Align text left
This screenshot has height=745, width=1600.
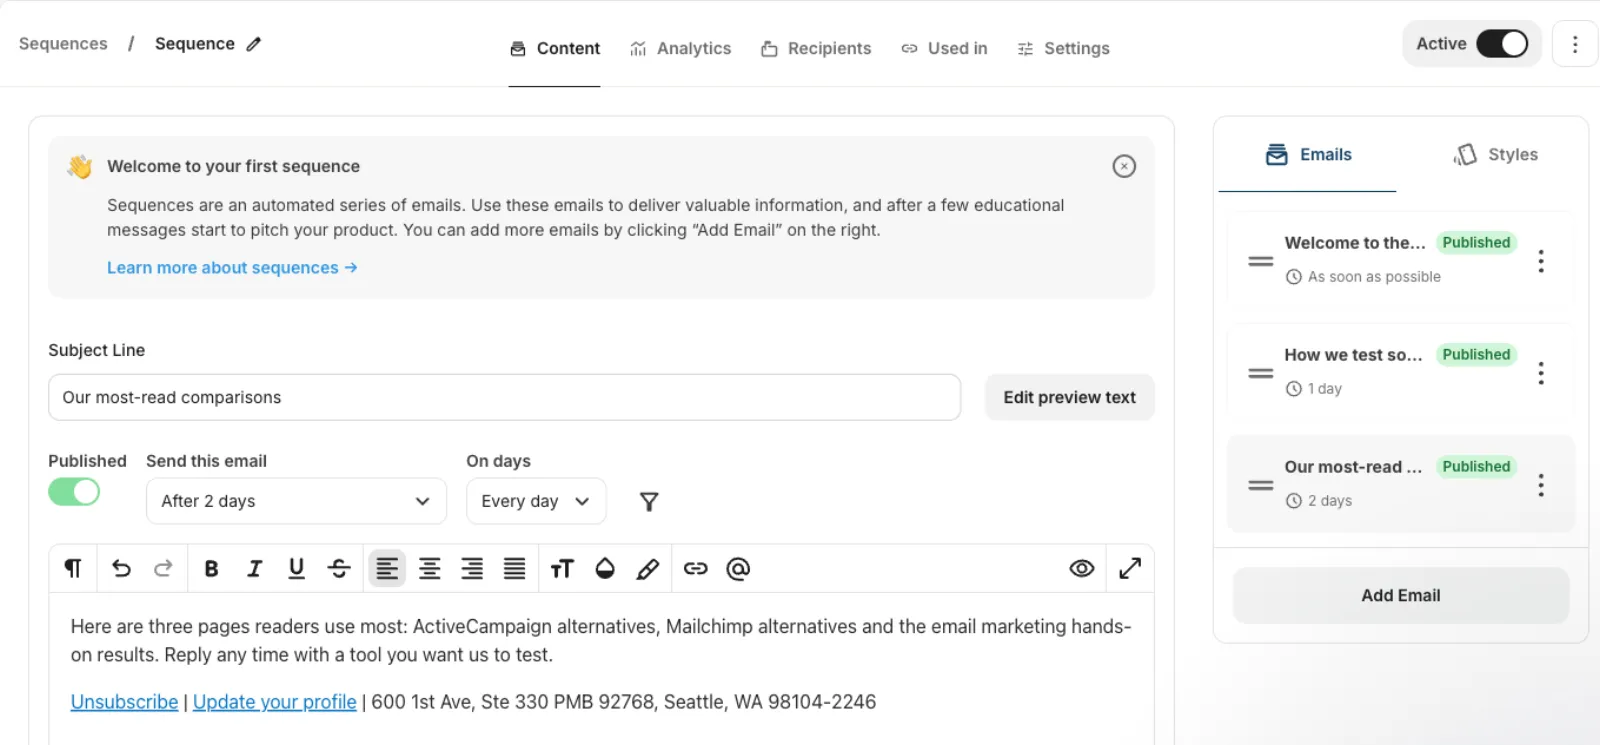coord(387,569)
